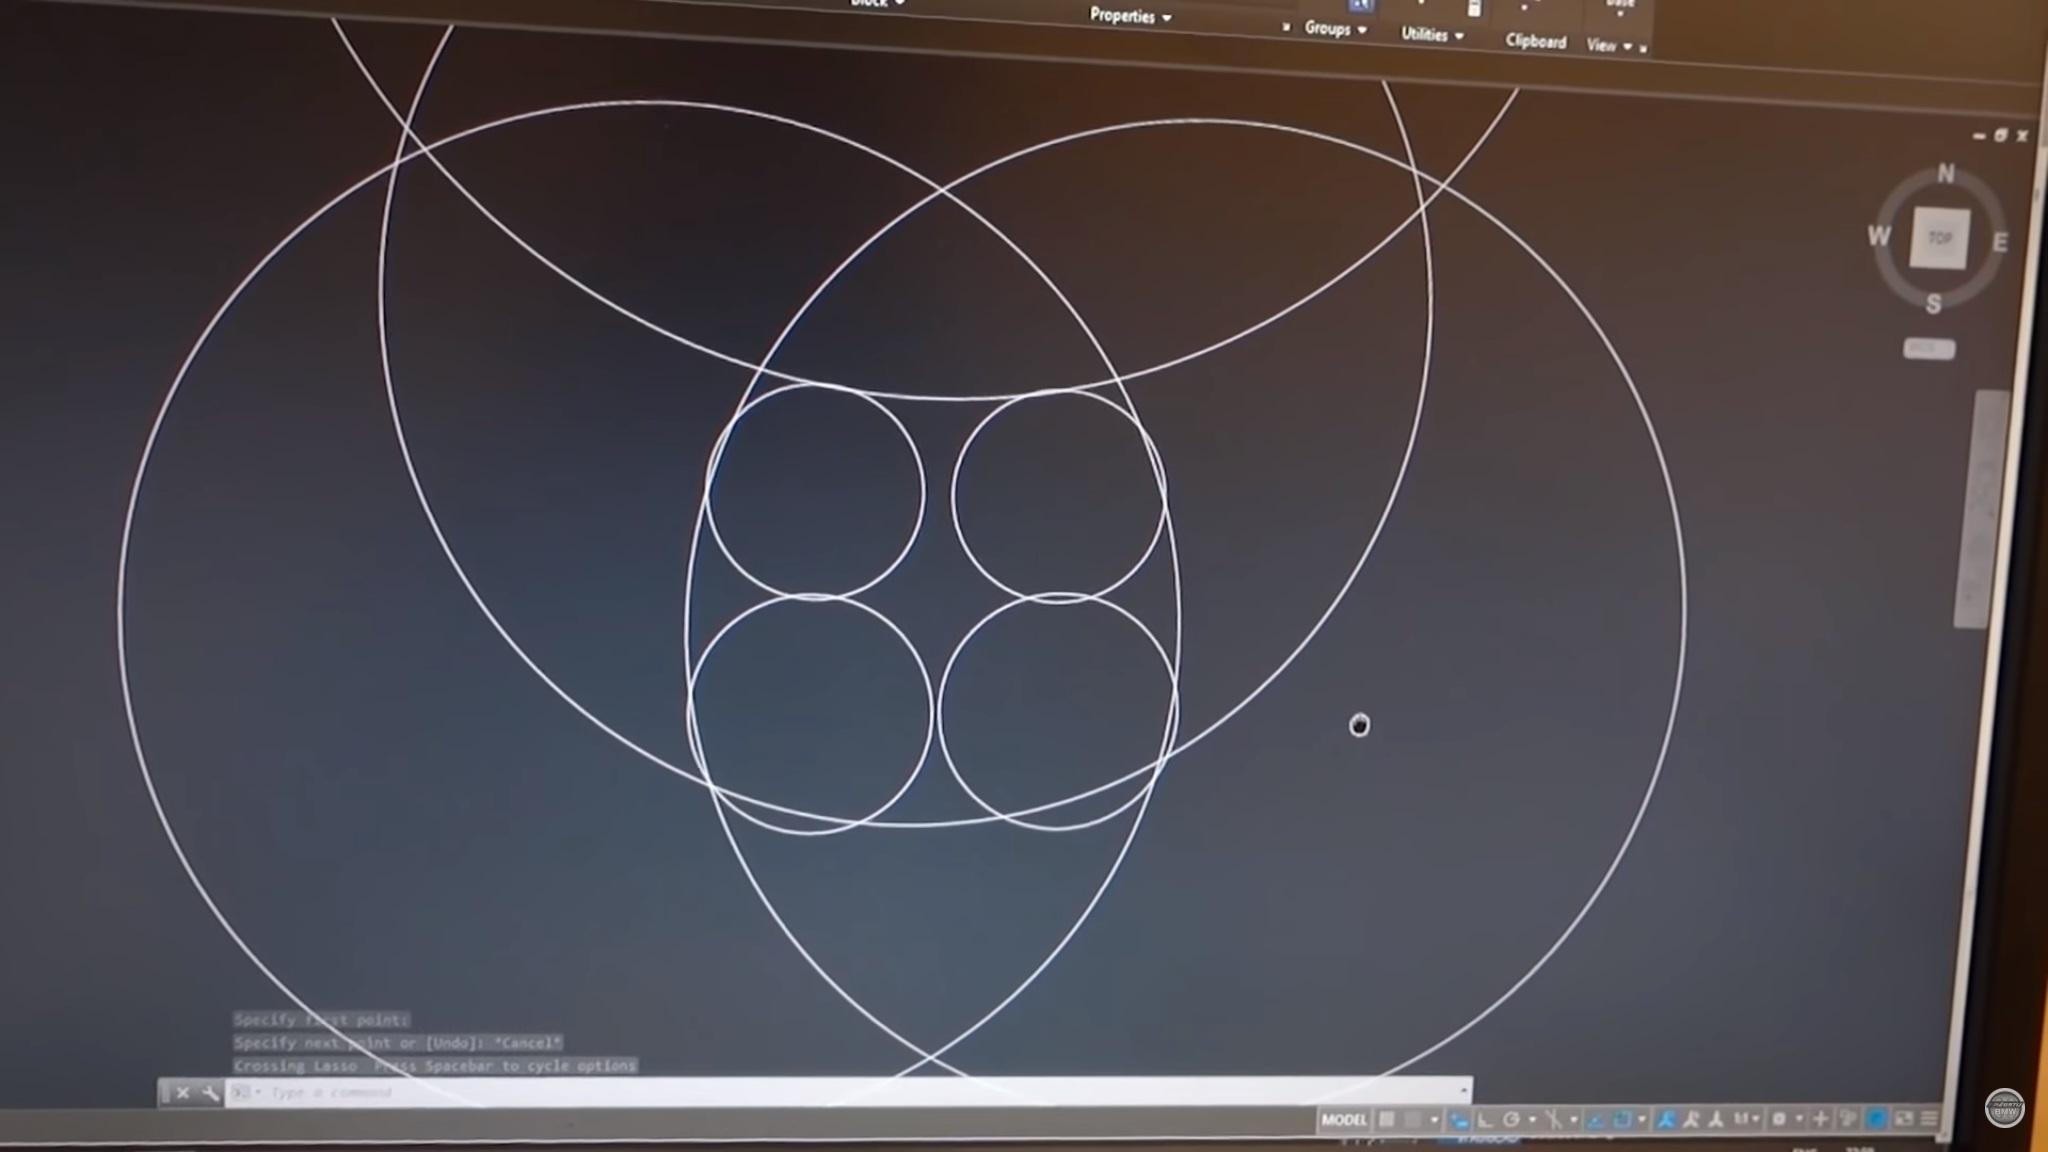Open polar tracking angle dropdown arrow
The image size is (2048, 1152).
(1533, 1120)
